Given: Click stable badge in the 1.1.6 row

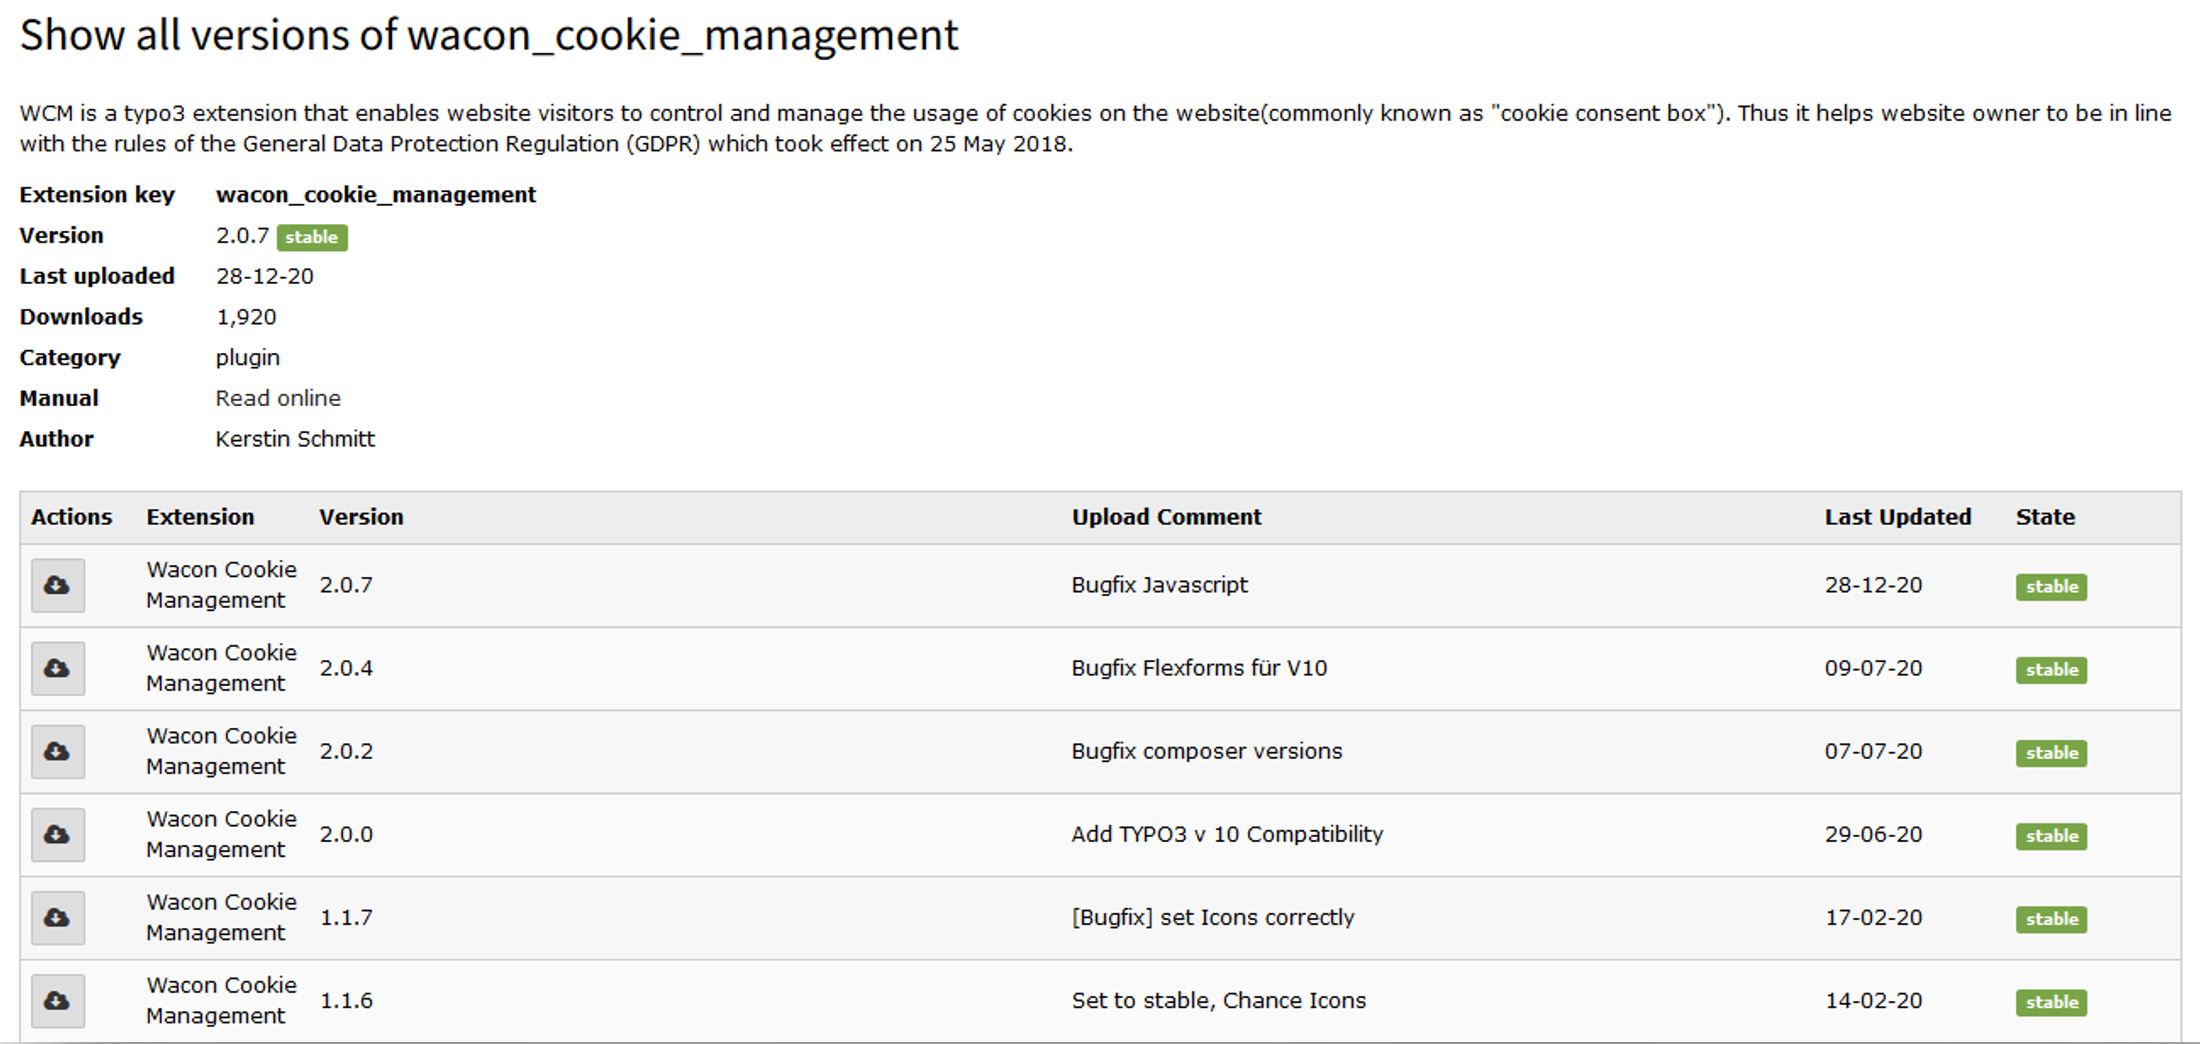Looking at the screenshot, I should [2051, 1002].
